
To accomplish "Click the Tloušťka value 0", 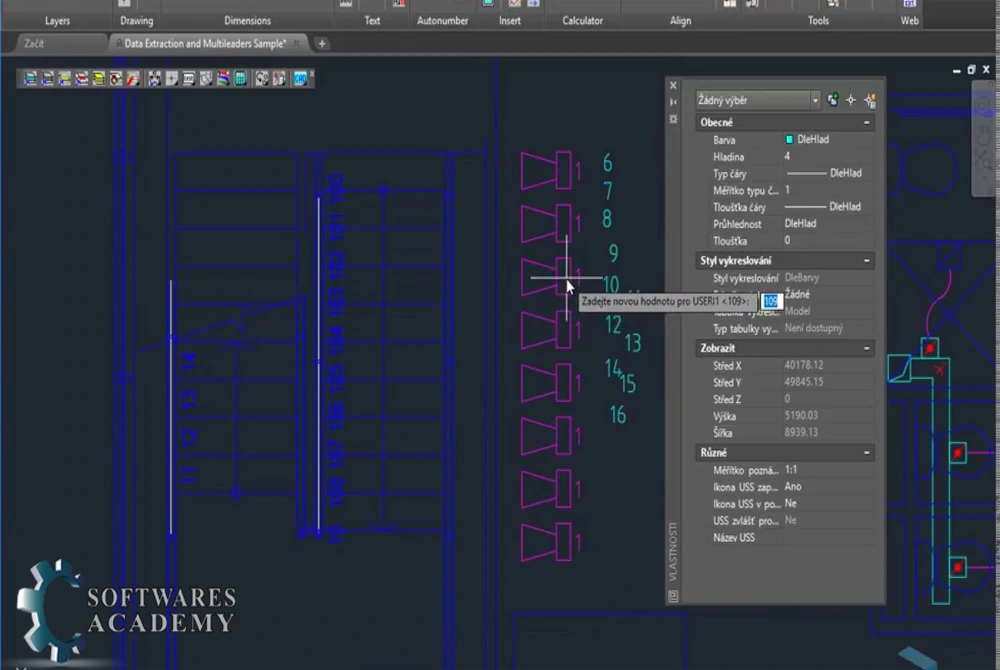I will [x=787, y=240].
